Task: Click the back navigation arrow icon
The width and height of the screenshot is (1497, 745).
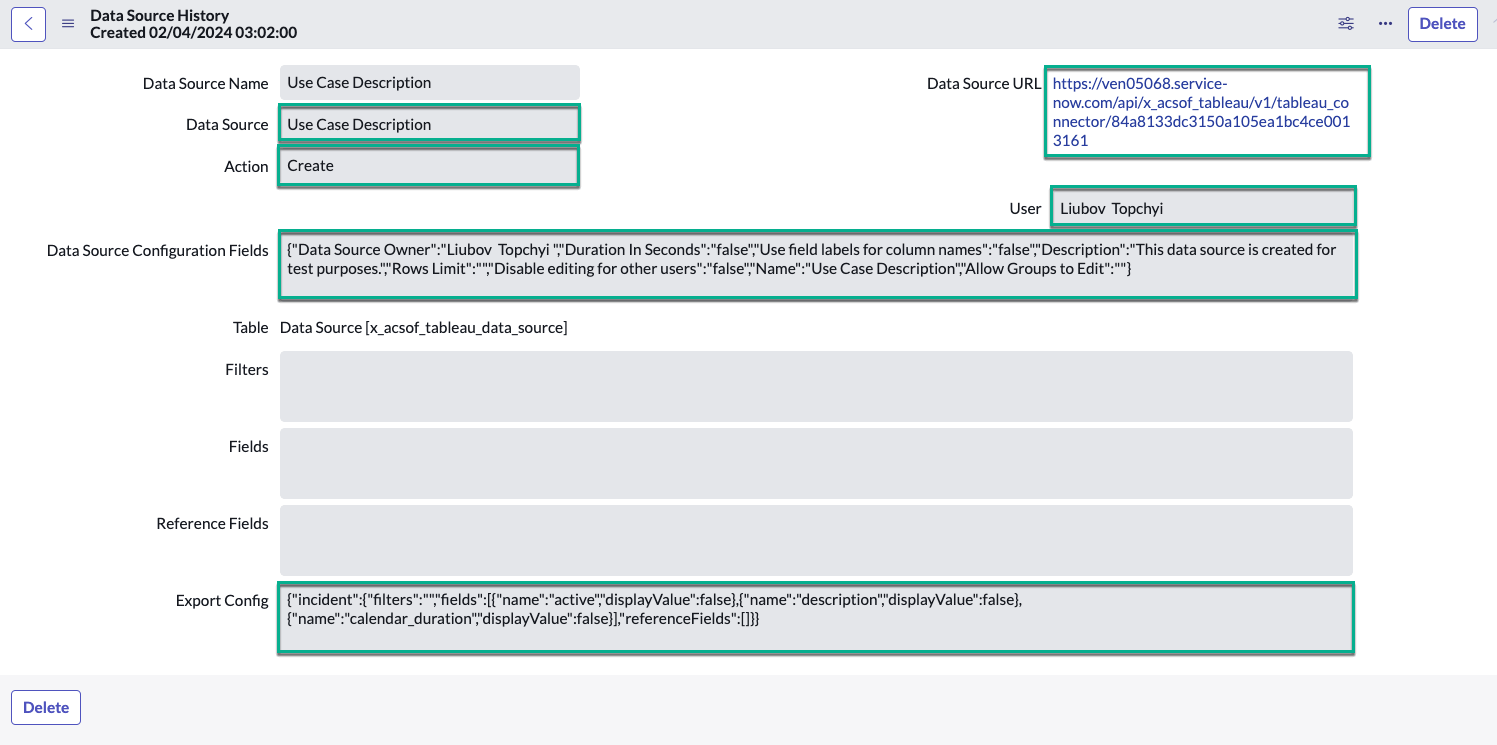Action: [x=28, y=23]
